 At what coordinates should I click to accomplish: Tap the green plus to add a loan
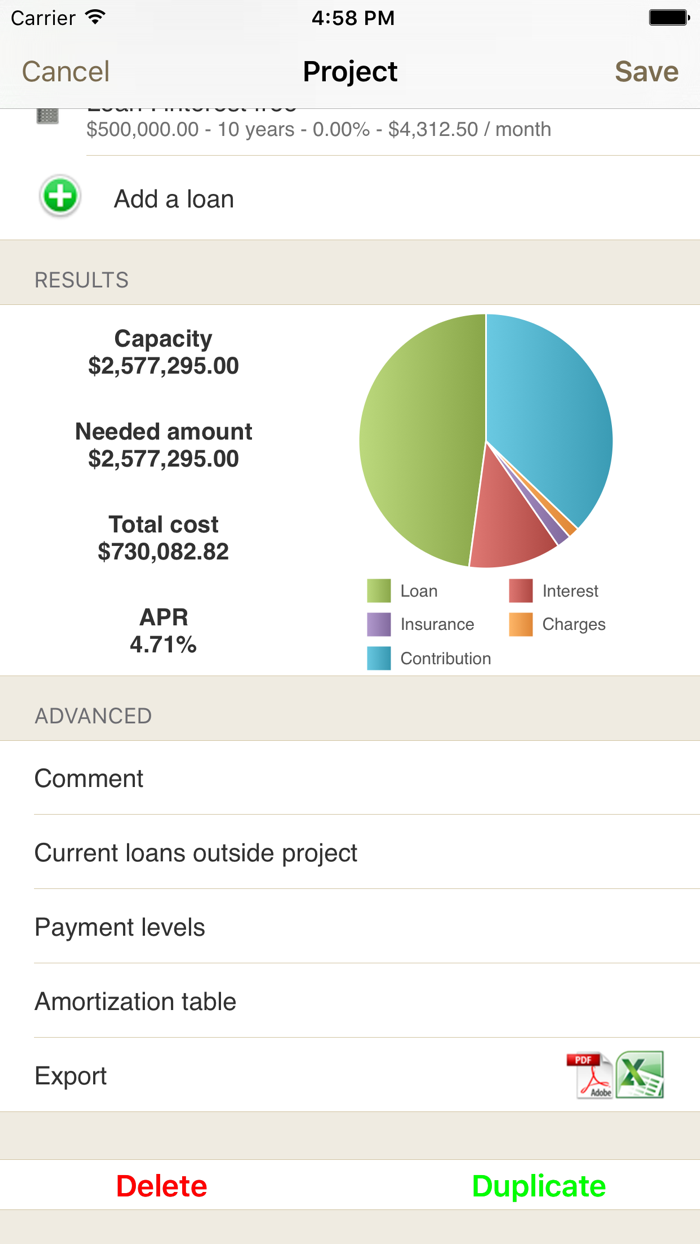tap(59, 197)
